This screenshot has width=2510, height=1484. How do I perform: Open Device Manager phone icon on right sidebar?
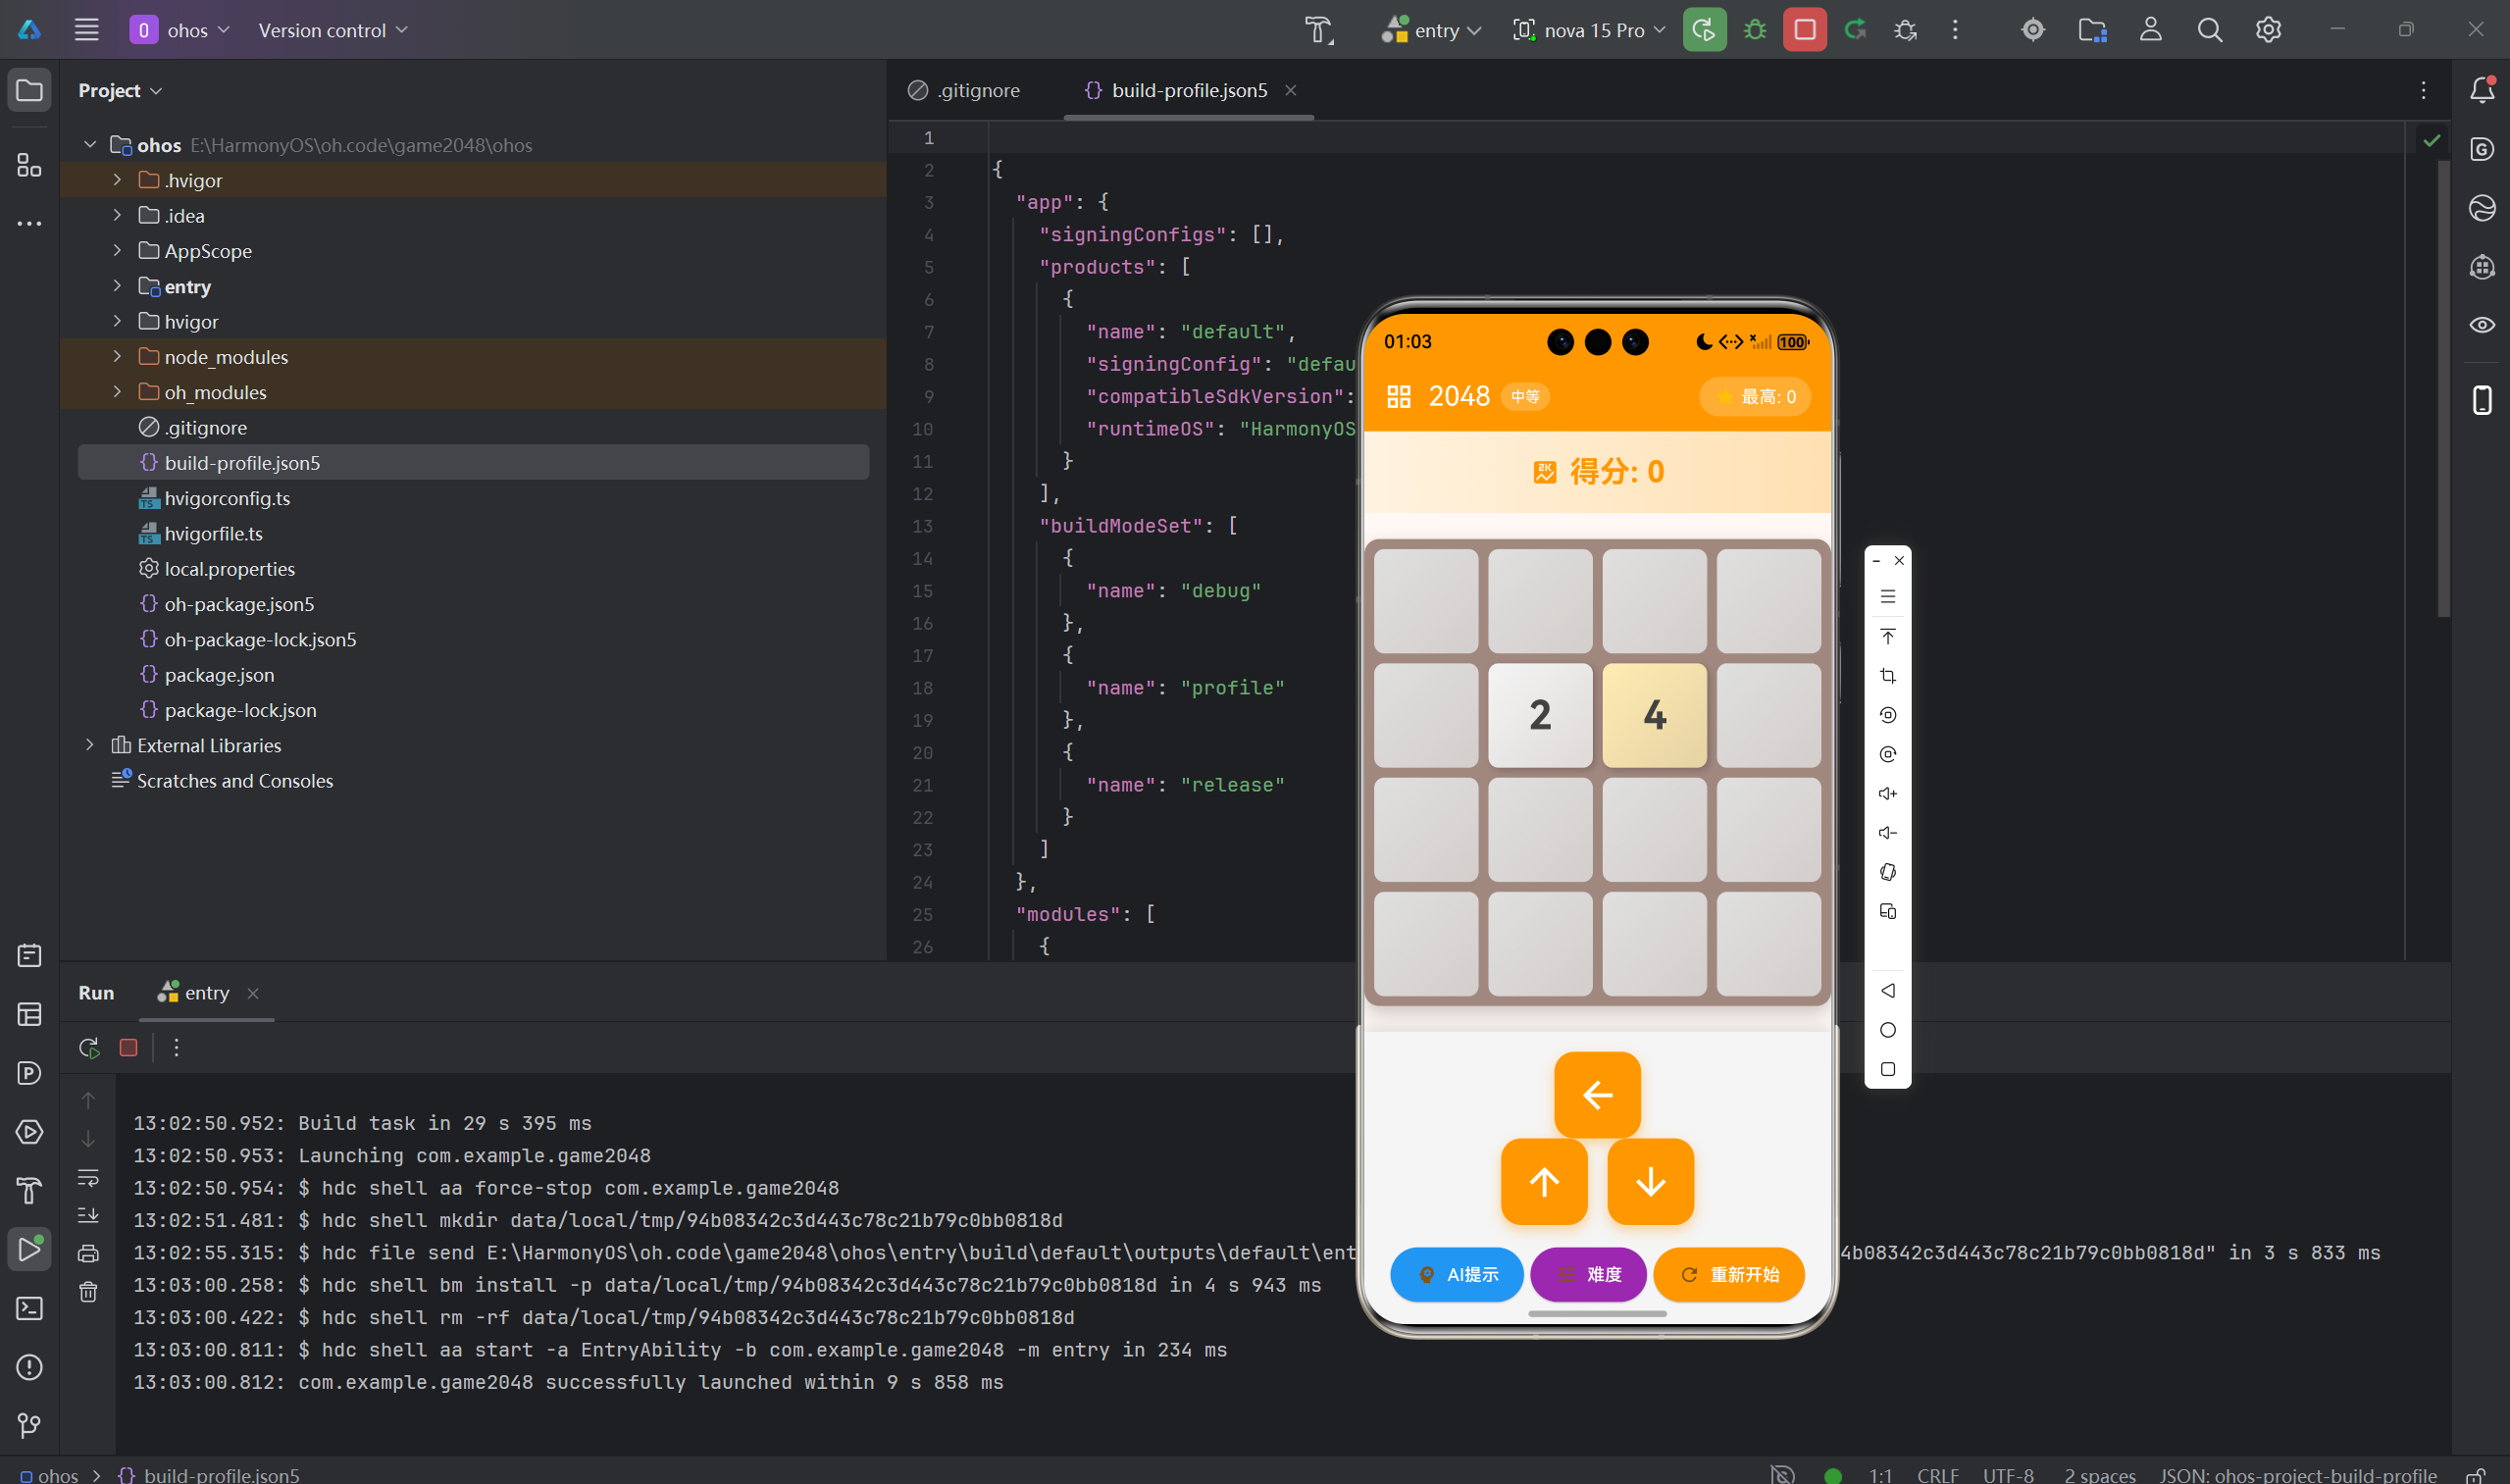pyautogui.click(x=2482, y=400)
